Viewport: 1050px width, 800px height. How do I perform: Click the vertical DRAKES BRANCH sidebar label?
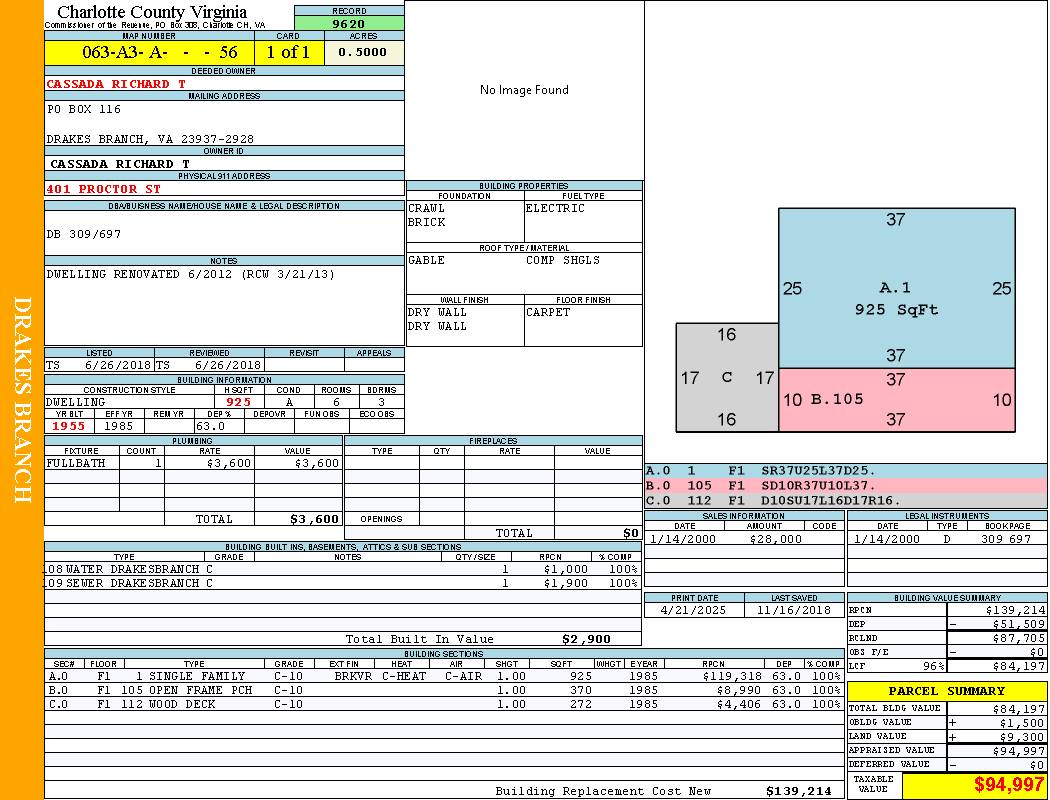(22, 400)
